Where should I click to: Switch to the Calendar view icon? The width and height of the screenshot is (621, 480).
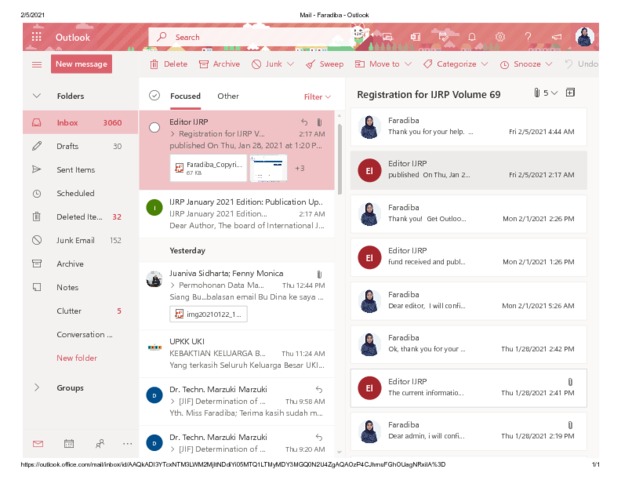pos(69,443)
